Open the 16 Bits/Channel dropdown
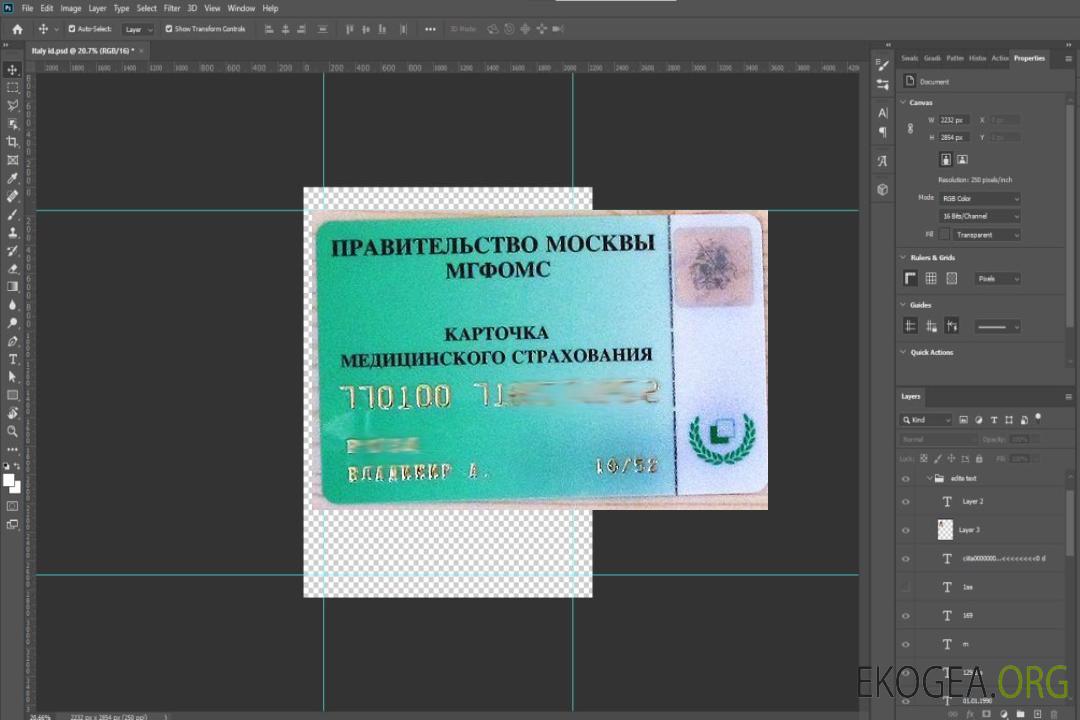Image resolution: width=1080 pixels, height=720 pixels. click(x=979, y=216)
